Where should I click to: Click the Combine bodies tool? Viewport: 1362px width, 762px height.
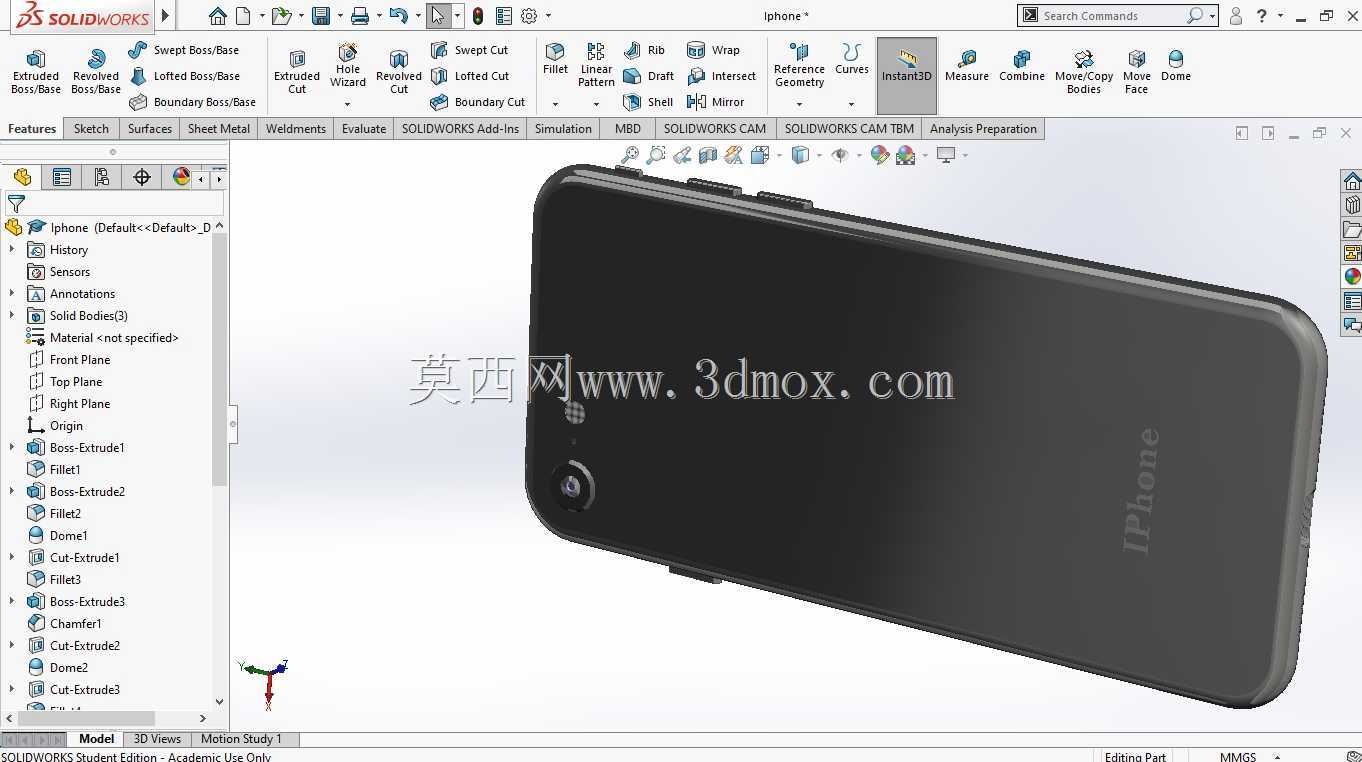pyautogui.click(x=1022, y=66)
